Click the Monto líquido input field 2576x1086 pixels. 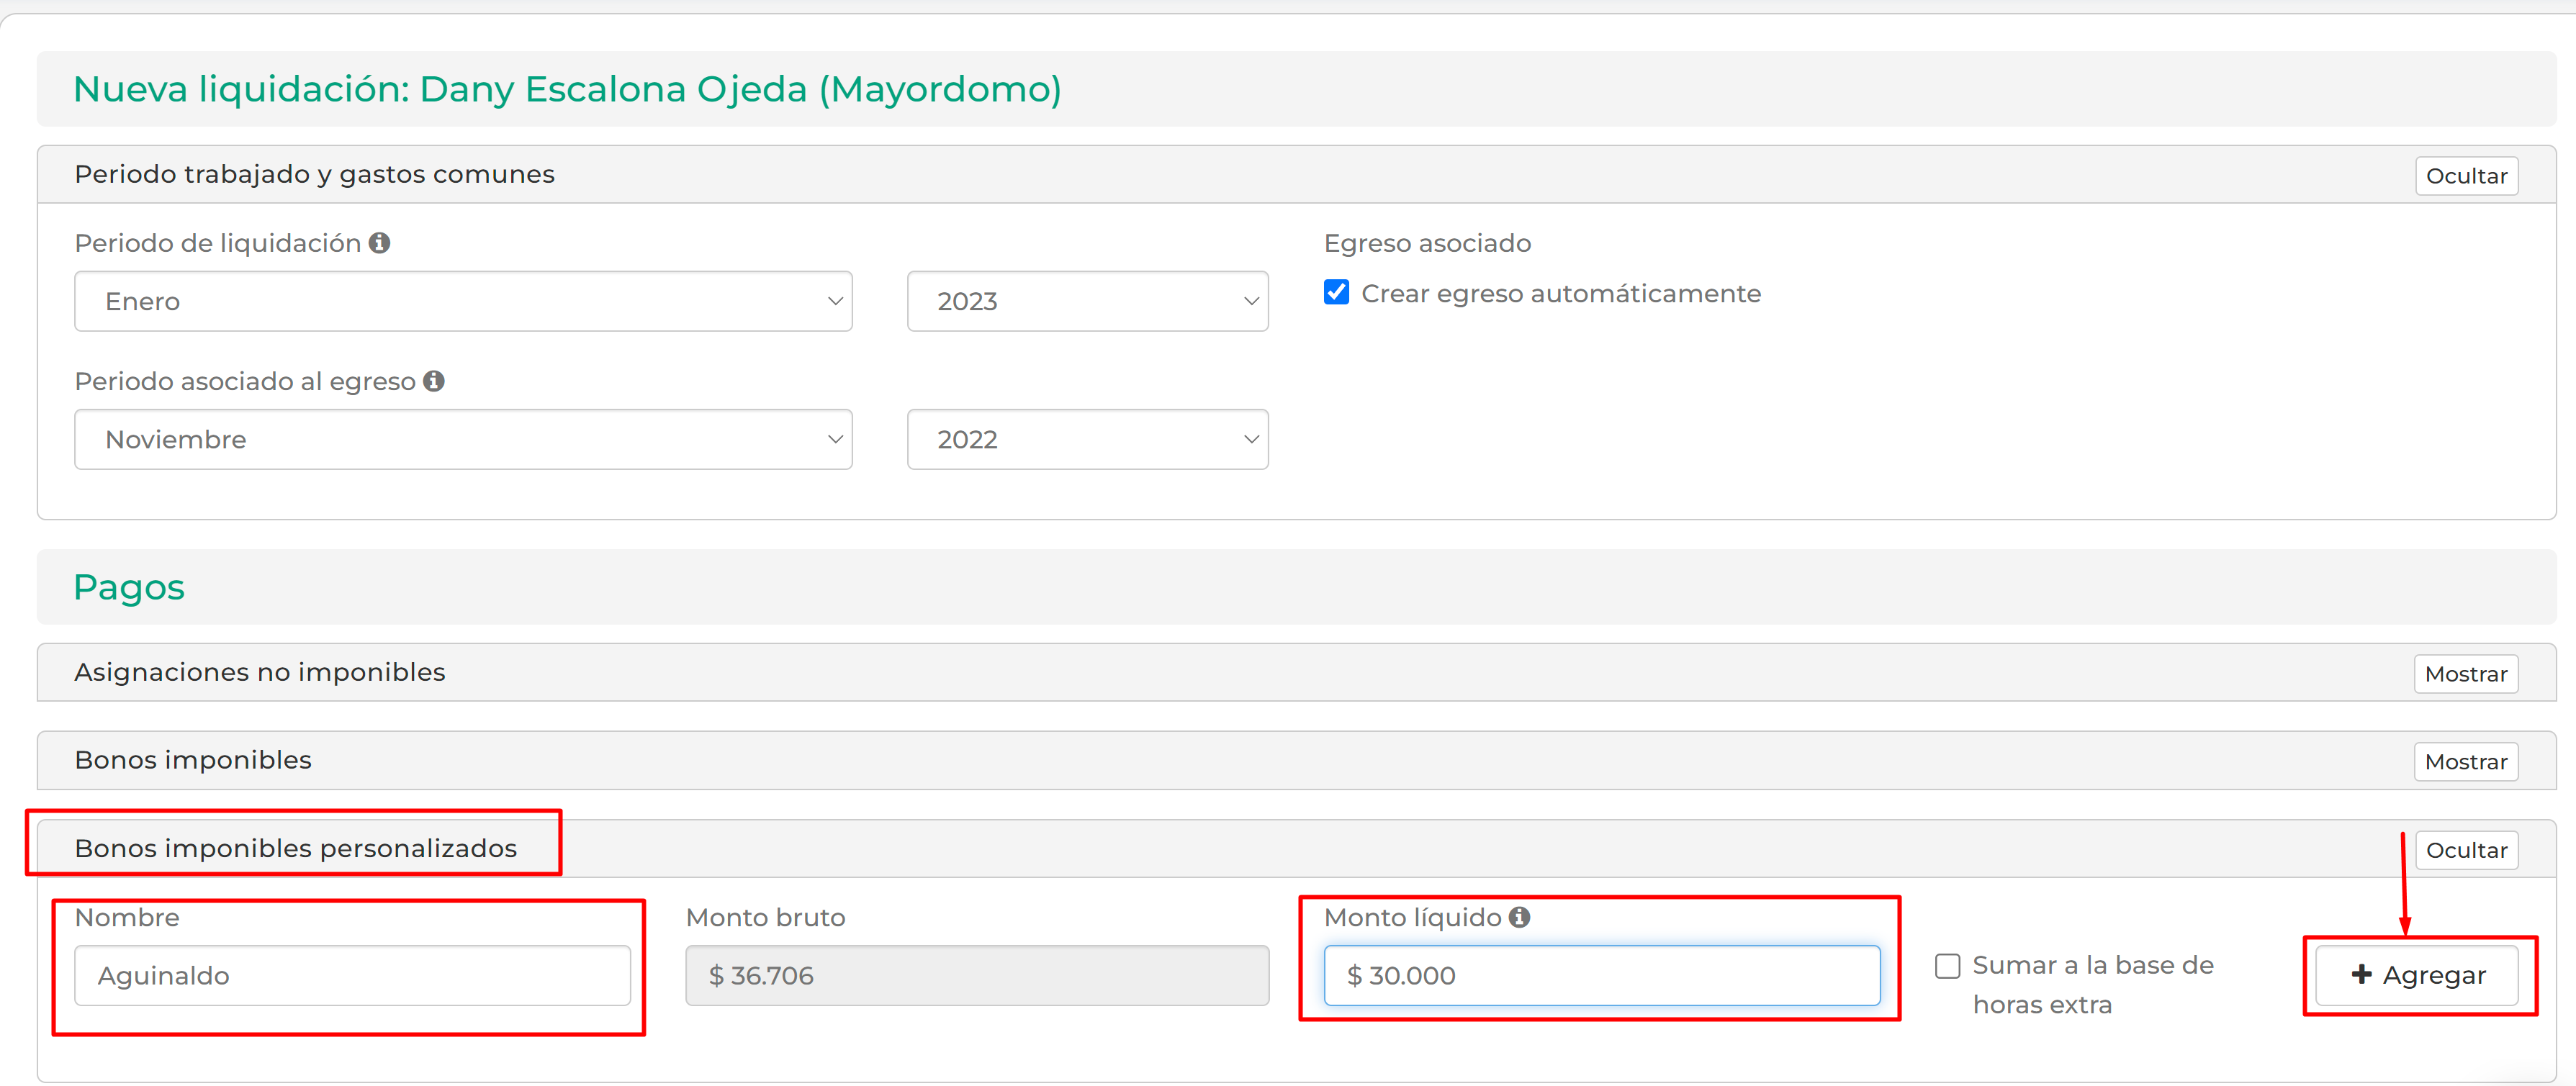point(1601,975)
